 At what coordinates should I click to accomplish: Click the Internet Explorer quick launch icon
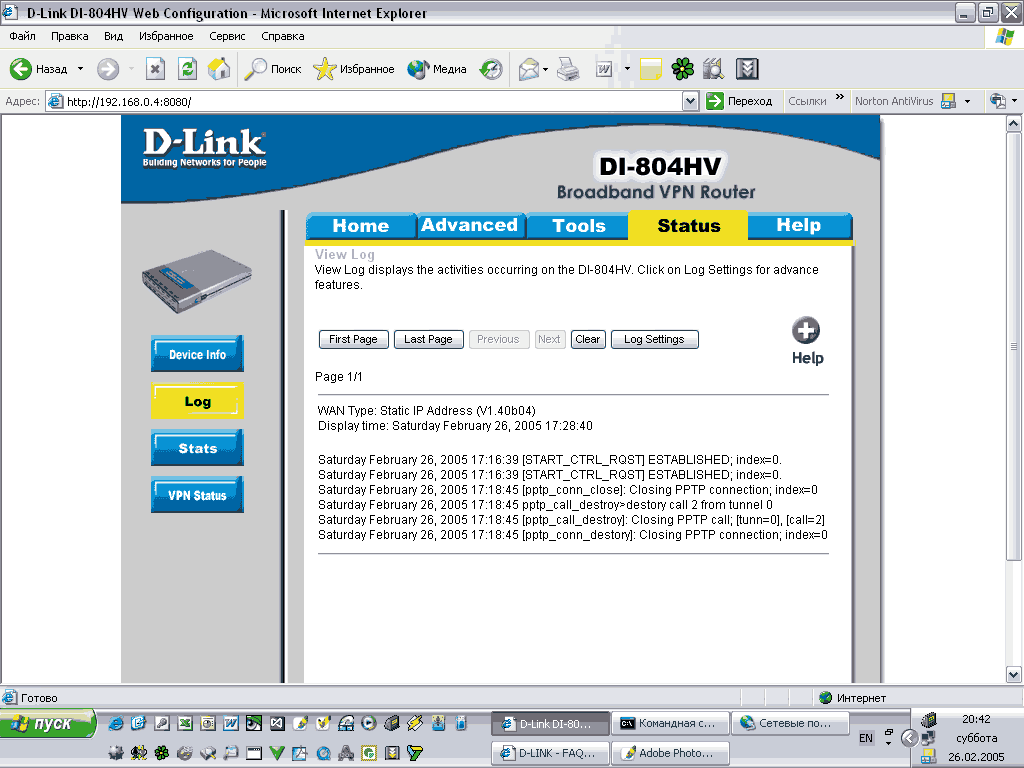pos(116,723)
